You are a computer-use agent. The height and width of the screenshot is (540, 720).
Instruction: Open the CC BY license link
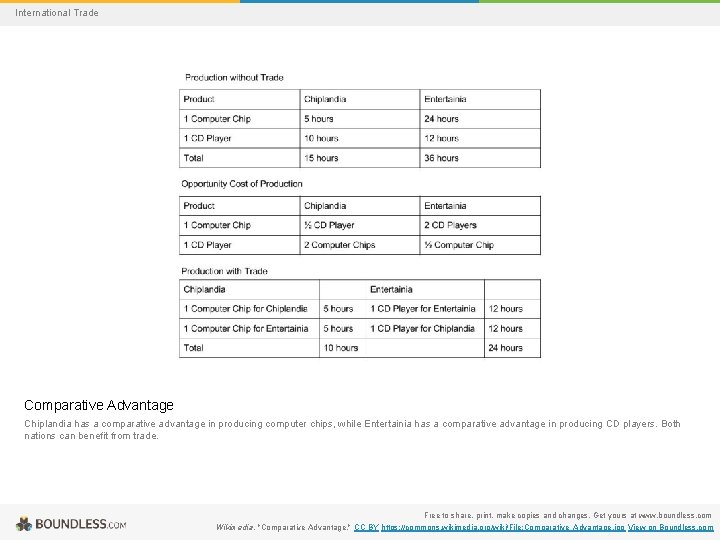[x=366, y=527]
